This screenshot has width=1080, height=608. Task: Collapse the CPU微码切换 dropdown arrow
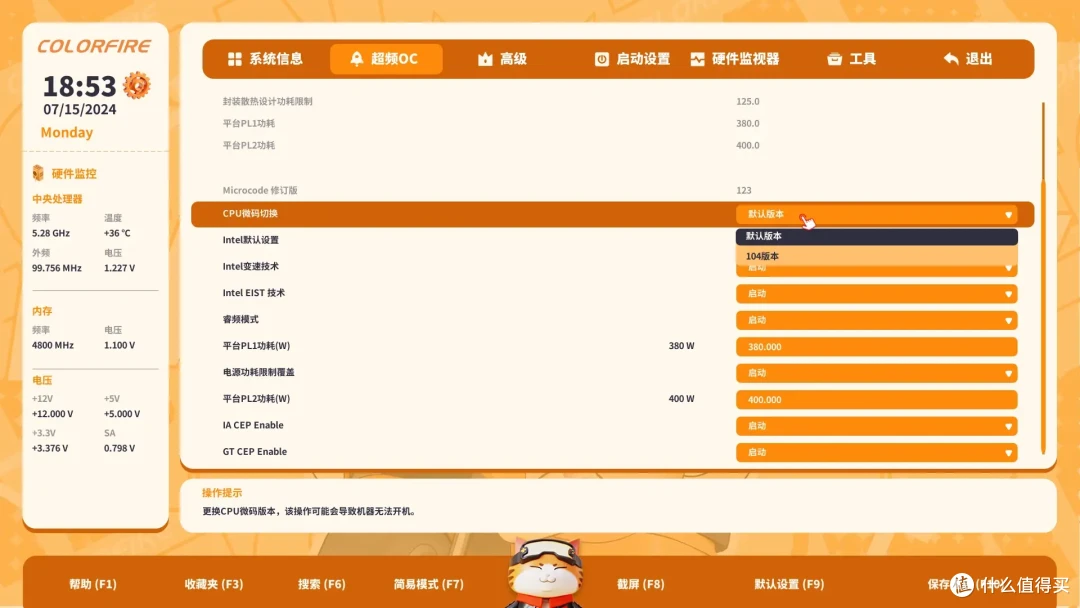(x=1008, y=215)
